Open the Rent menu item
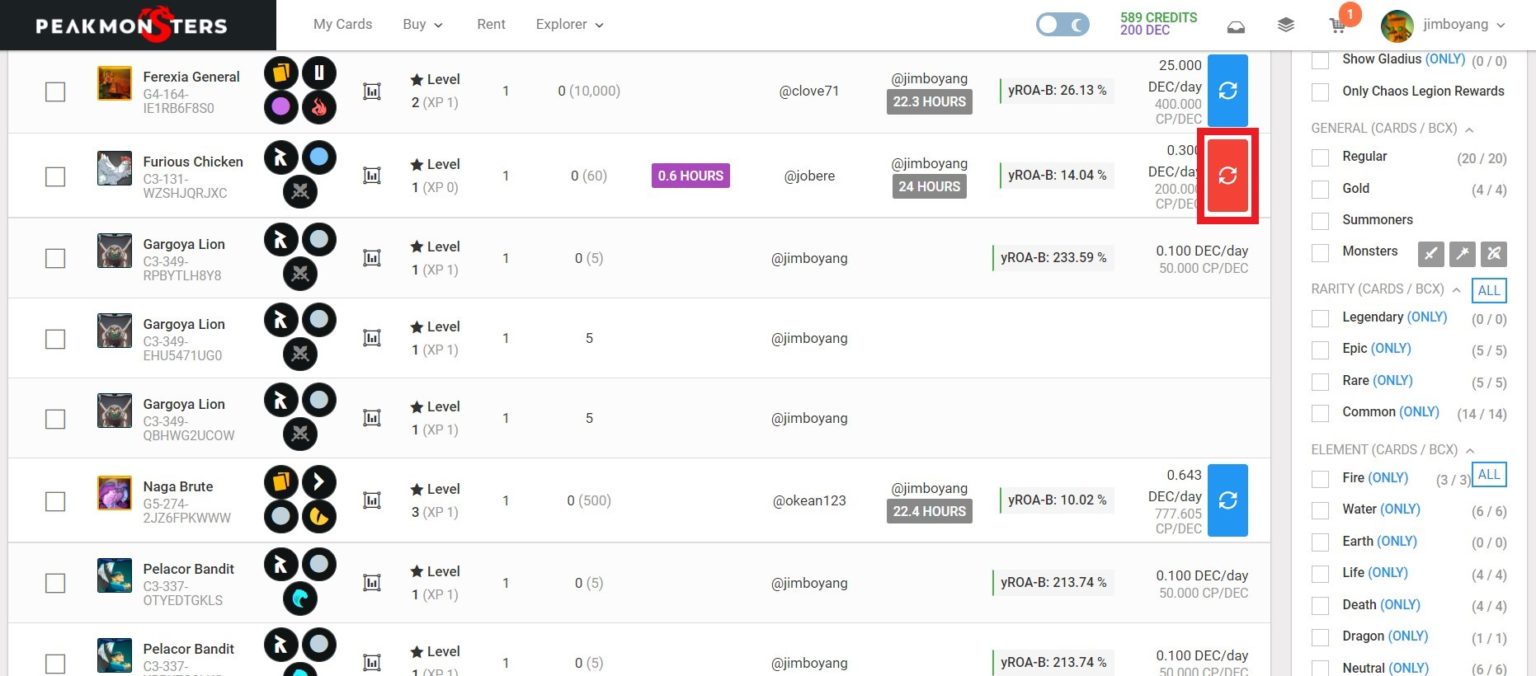Image resolution: width=1536 pixels, height=676 pixels. coord(491,25)
